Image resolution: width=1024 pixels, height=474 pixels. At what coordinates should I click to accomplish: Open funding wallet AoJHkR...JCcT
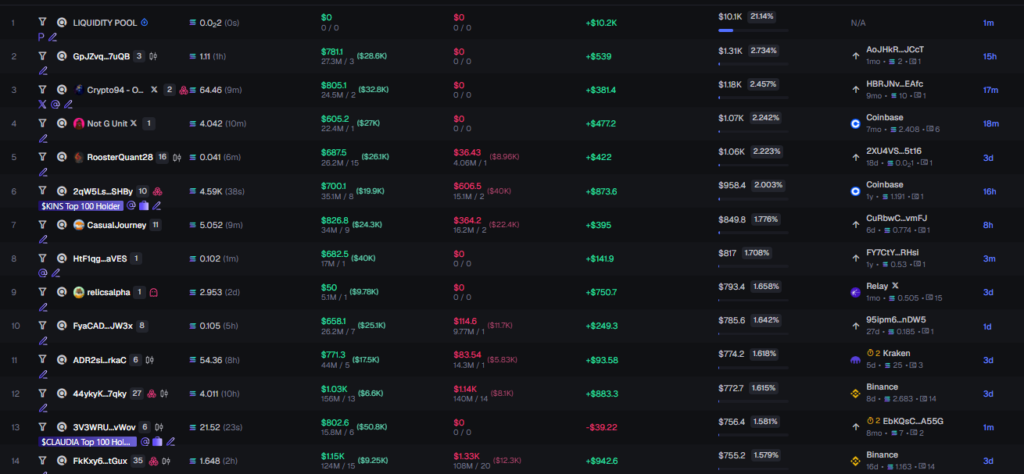895,50
